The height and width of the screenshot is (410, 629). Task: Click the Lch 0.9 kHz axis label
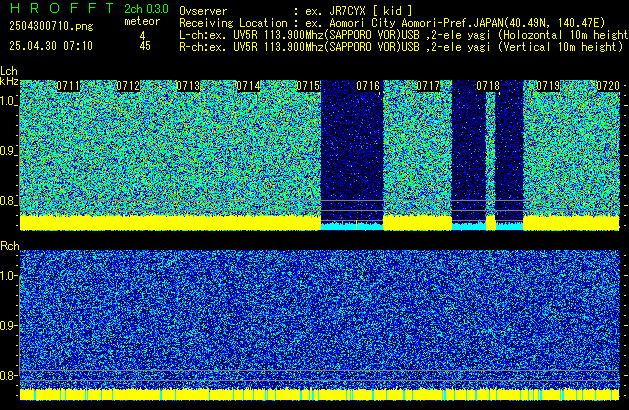point(8,151)
